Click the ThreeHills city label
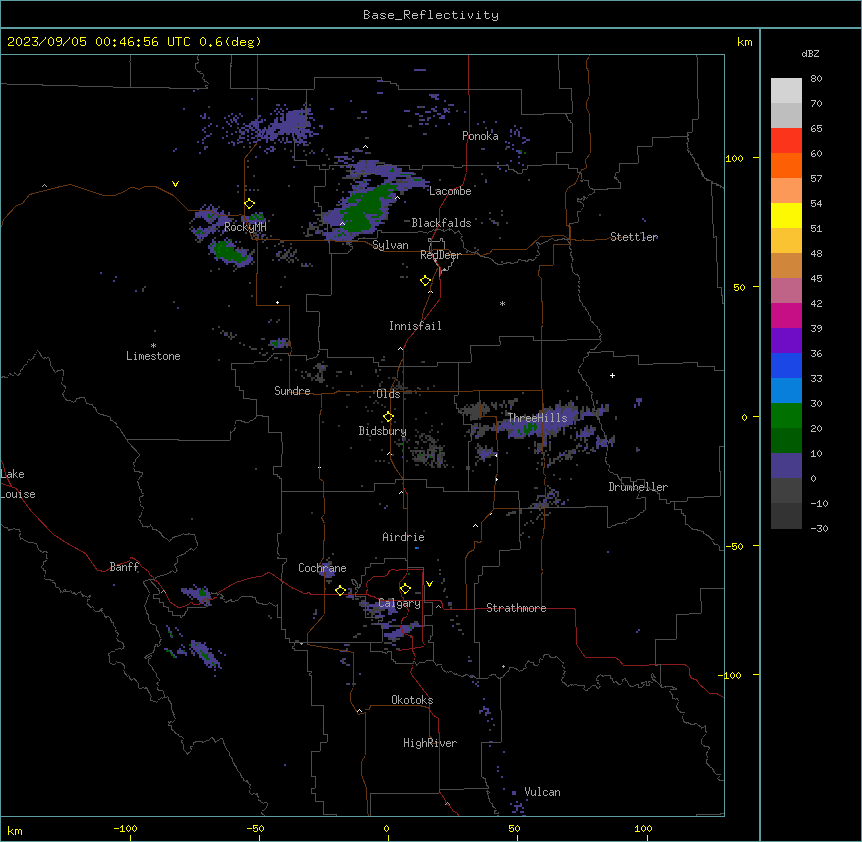The image size is (862, 842). [x=537, y=418]
